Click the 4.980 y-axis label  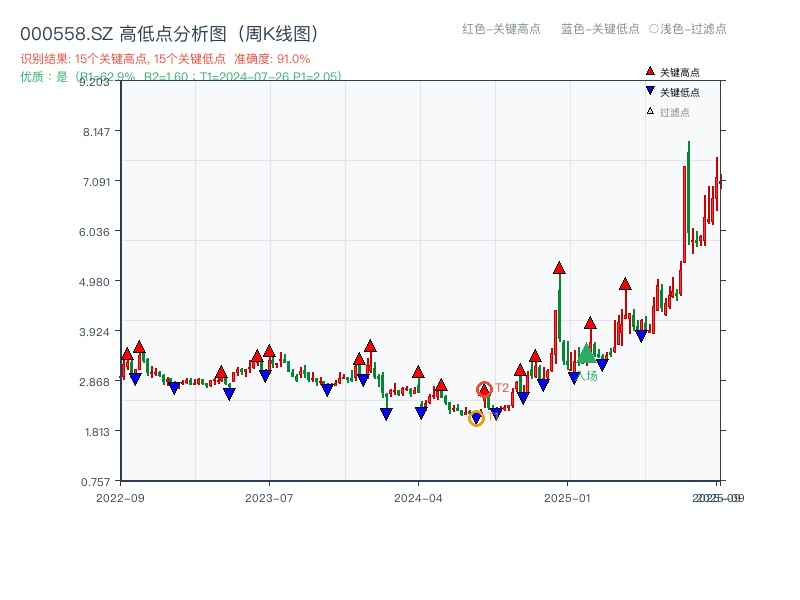coord(94,282)
